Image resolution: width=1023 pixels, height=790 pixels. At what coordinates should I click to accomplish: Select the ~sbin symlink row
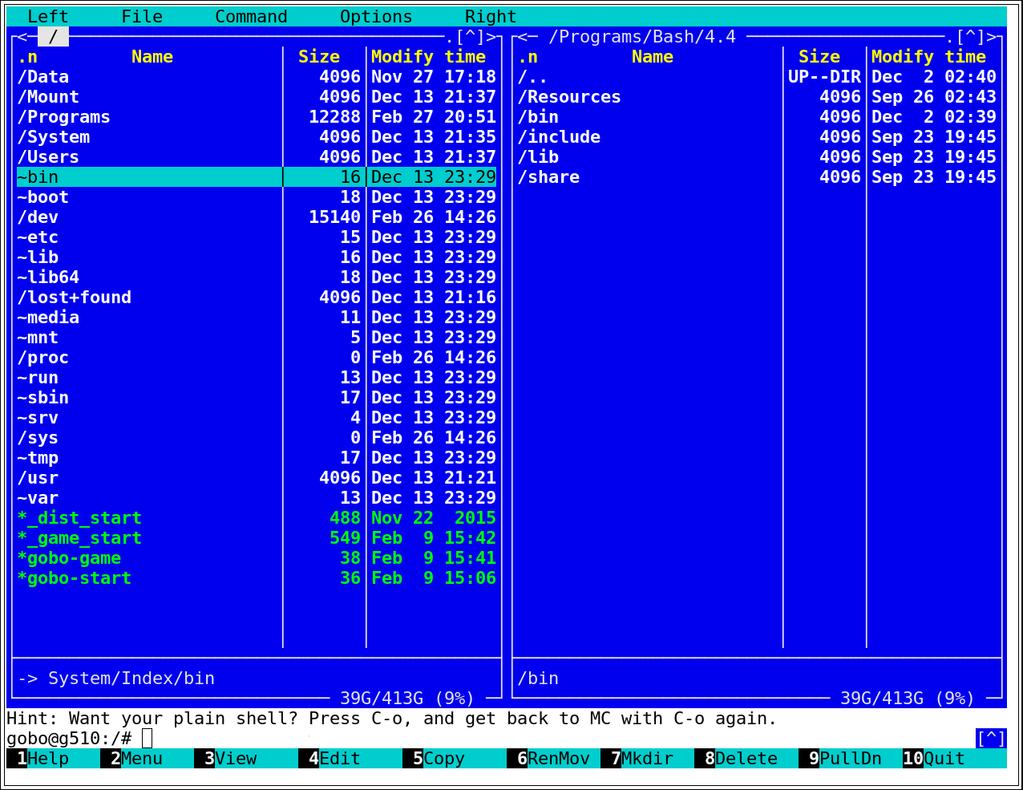point(256,398)
